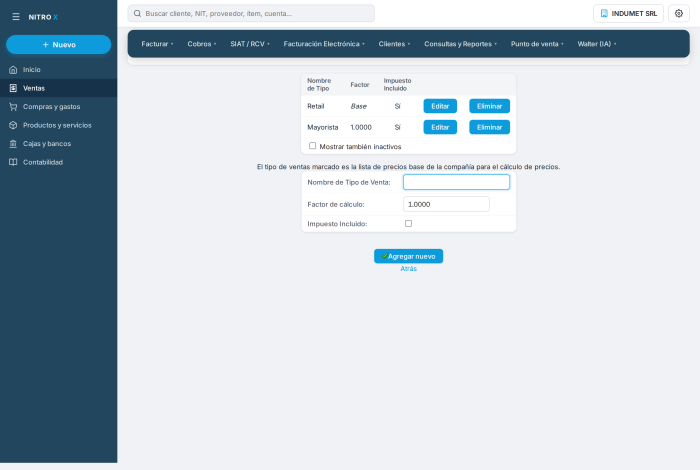Viewport: 700px width, 470px height.
Task: Enable Mostrar también inactivos checkbox
Action: (x=312, y=146)
